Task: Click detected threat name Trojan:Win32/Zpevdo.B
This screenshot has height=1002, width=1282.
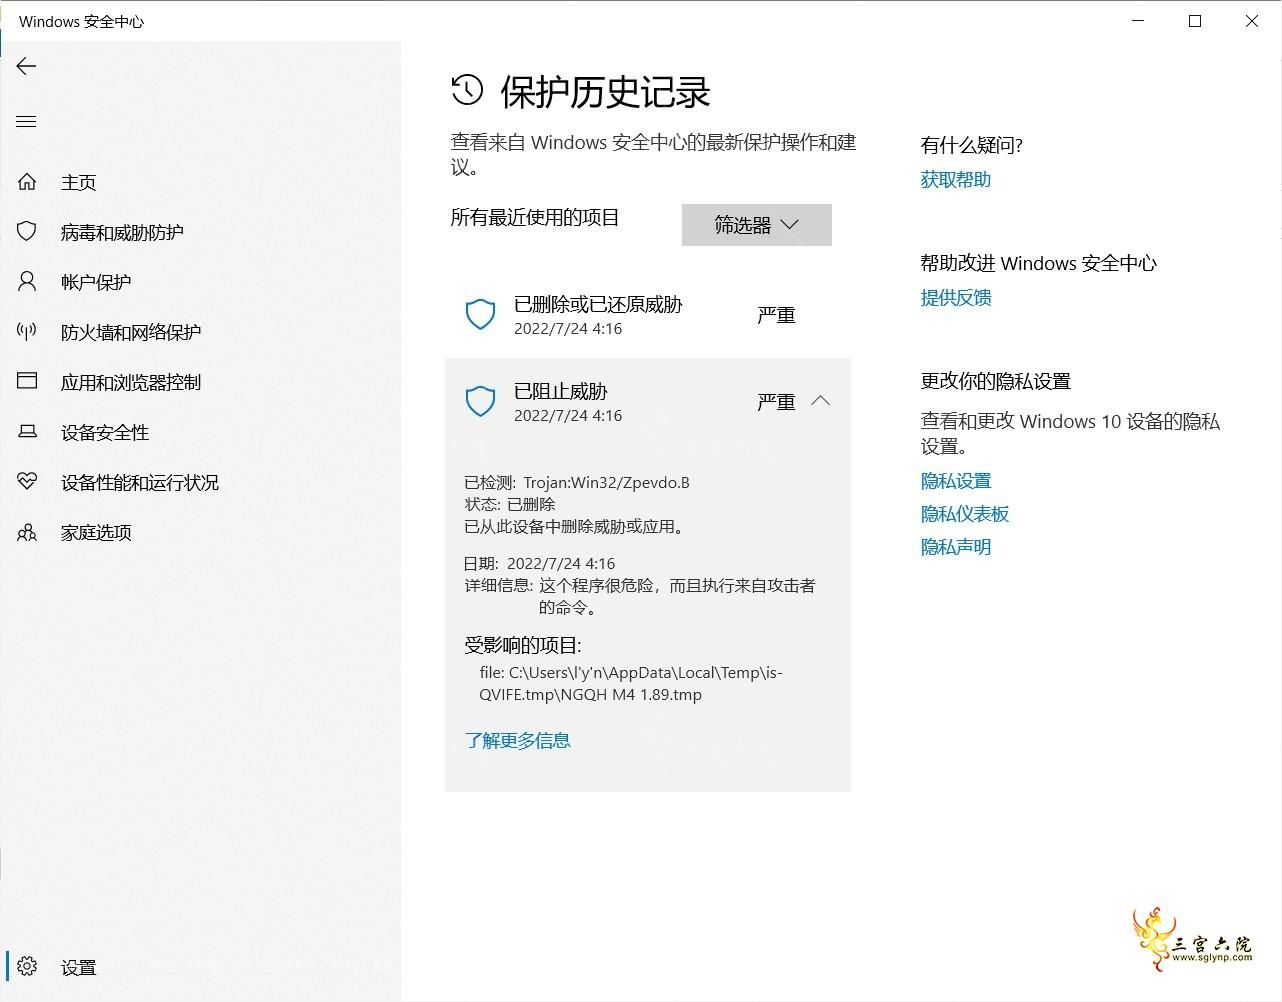Action: tap(606, 482)
